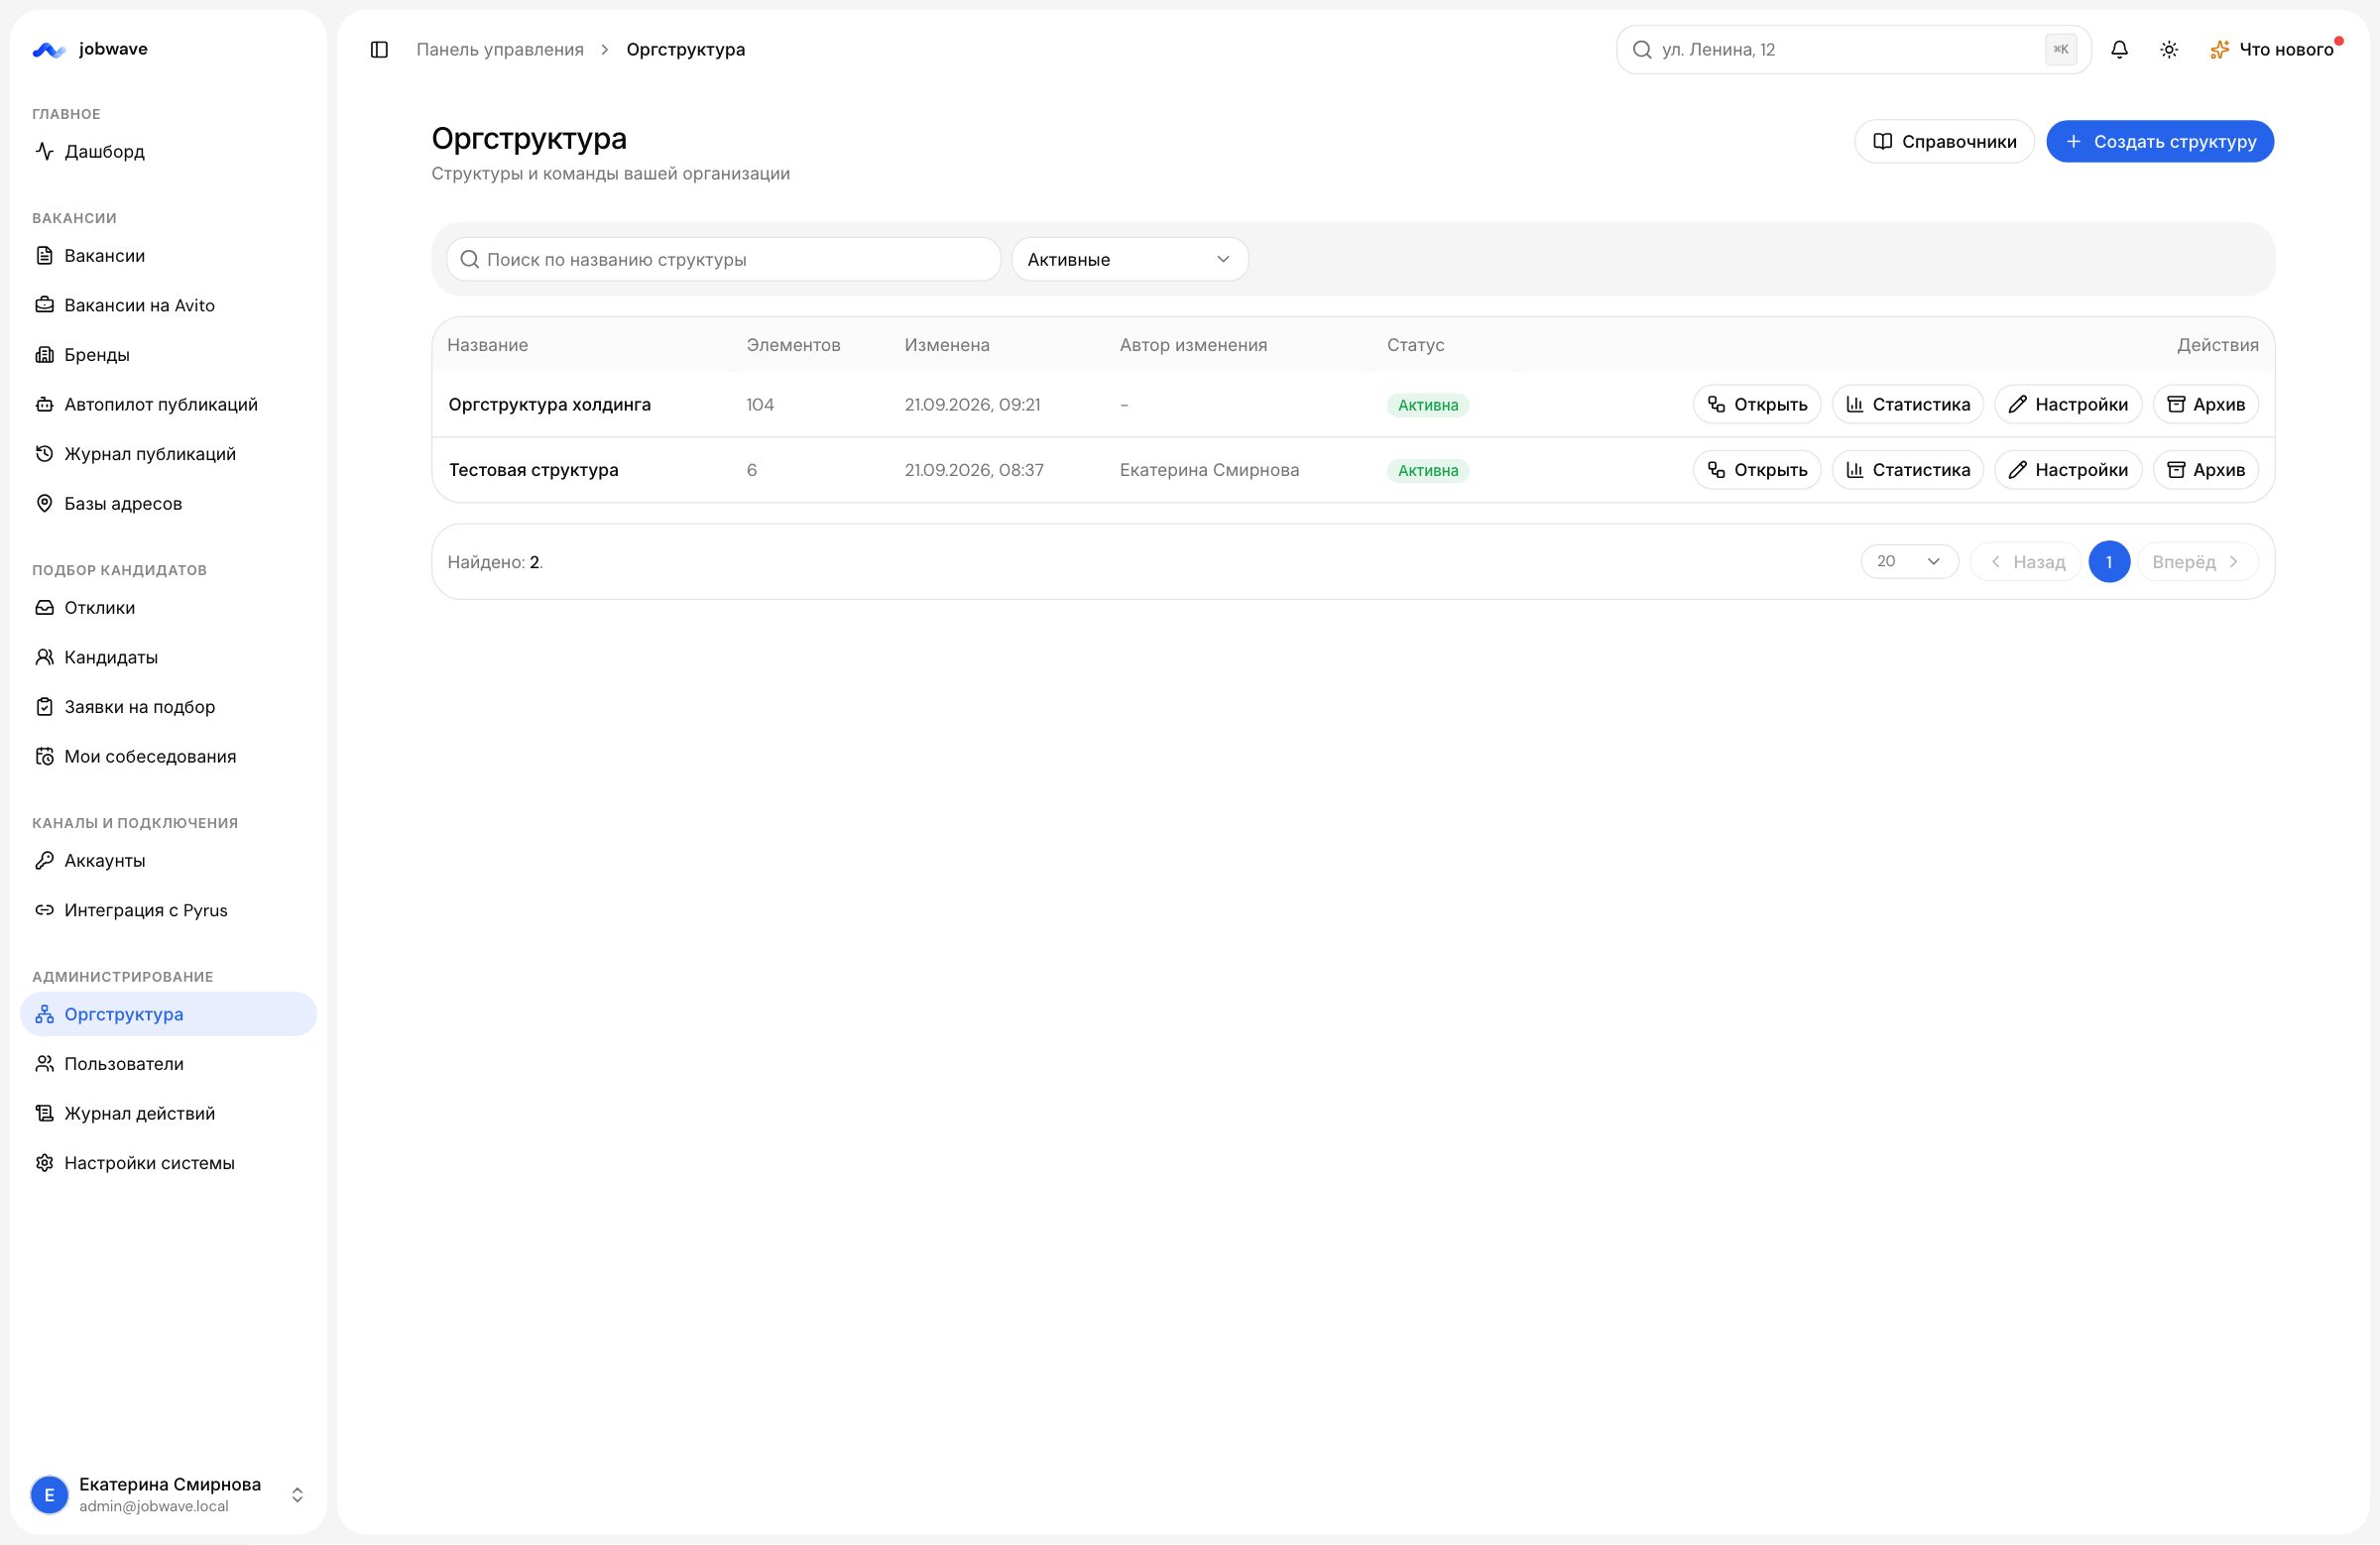
Task: Click the Вакансии на Avito briefcase icon
Action: click(44, 305)
